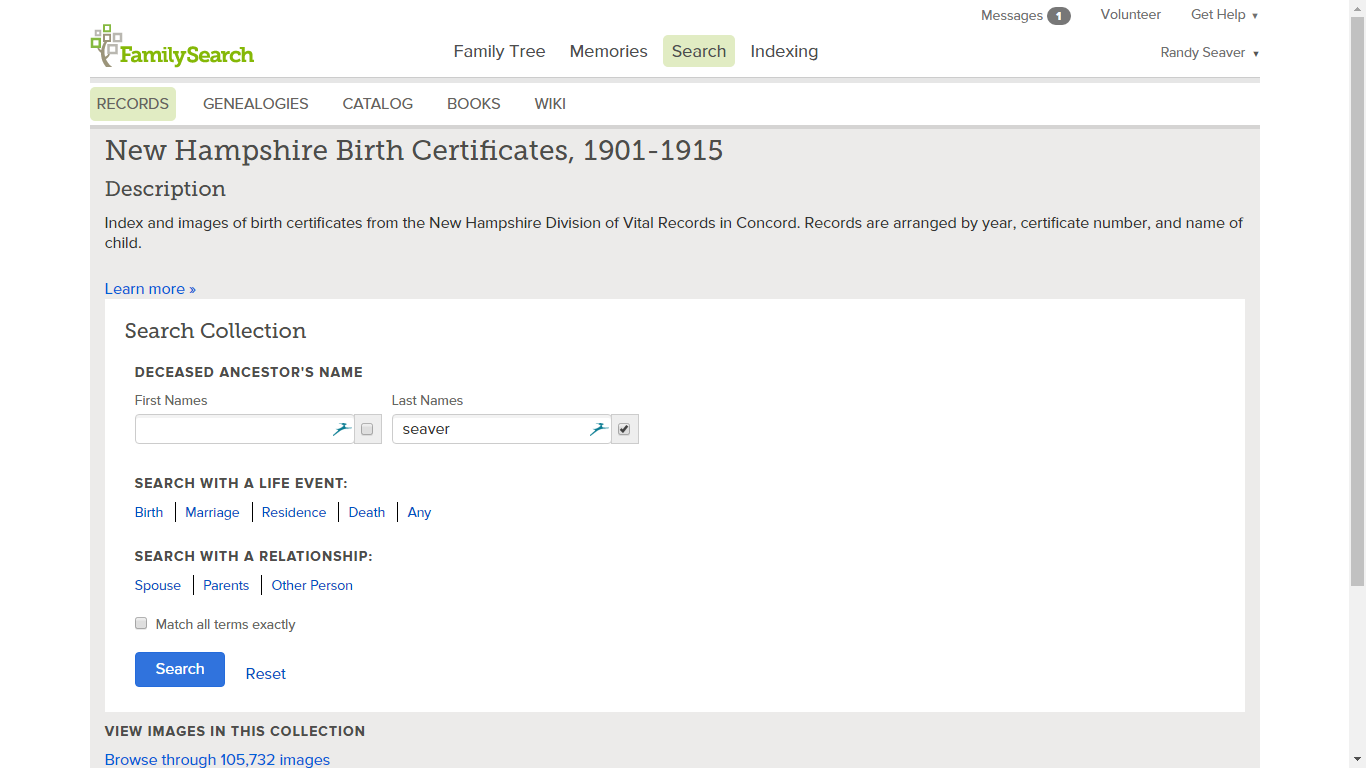Toggle exact match checkbox for First Names
Viewport: 1366px width, 768px height.
[x=367, y=429]
